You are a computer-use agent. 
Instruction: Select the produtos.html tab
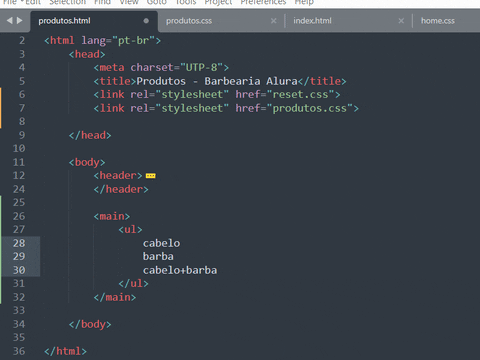[64, 21]
